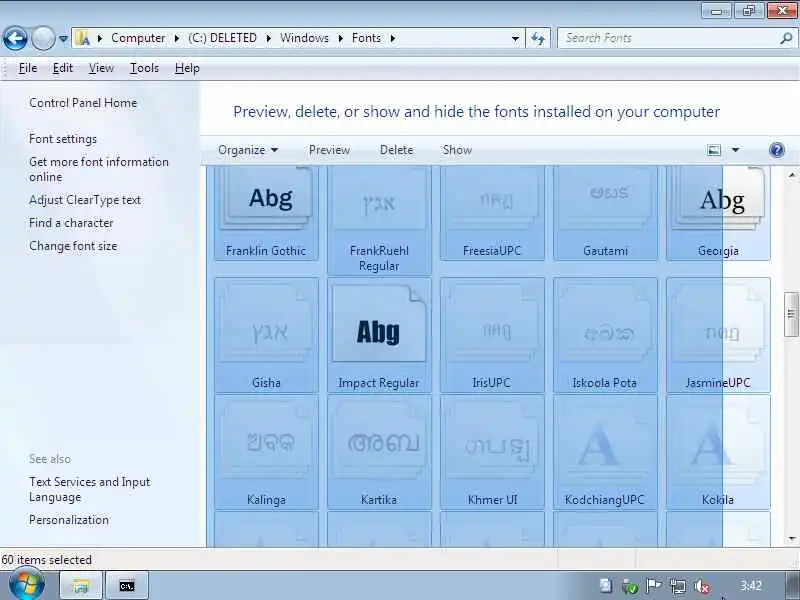Open the view options dropdown arrow
The width and height of the screenshot is (800, 600).
click(735, 150)
